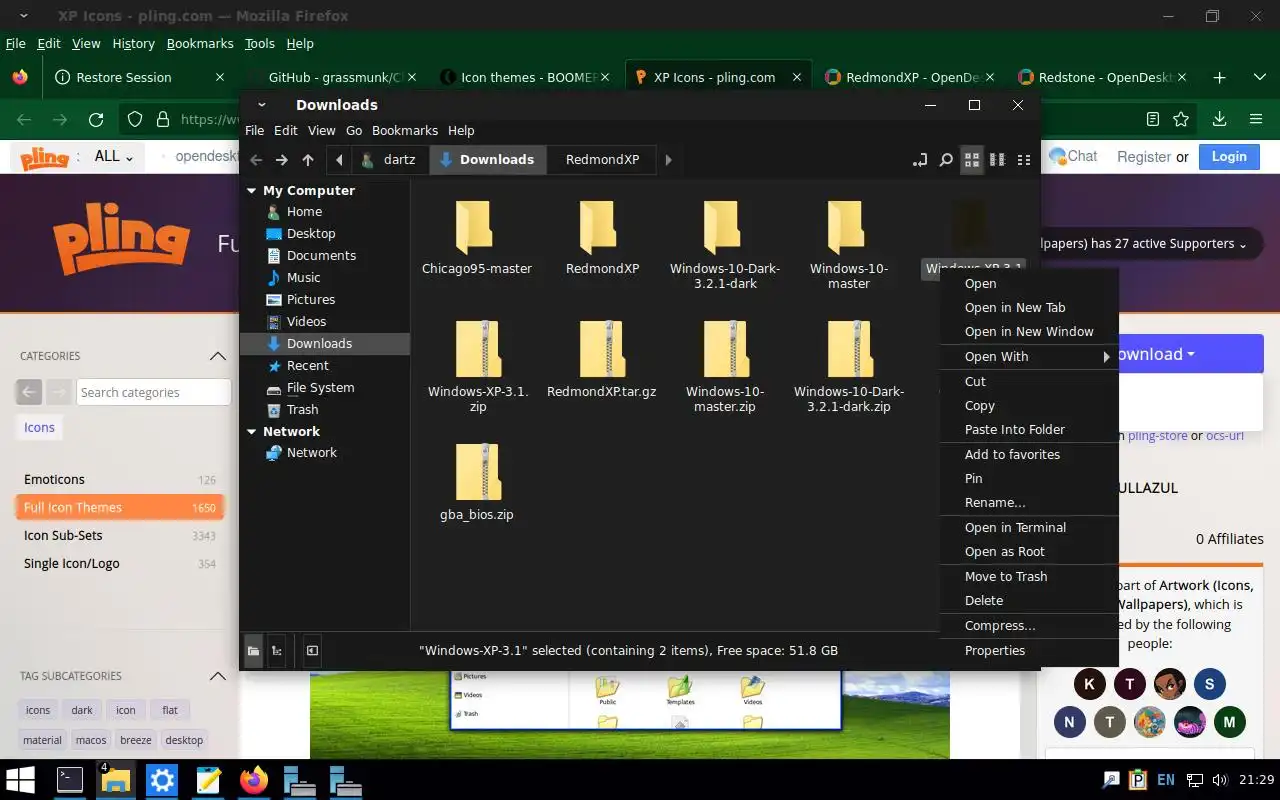Select the Chicago95-master folder
The height and width of the screenshot is (800, 1280).
(x=476, y=238)
